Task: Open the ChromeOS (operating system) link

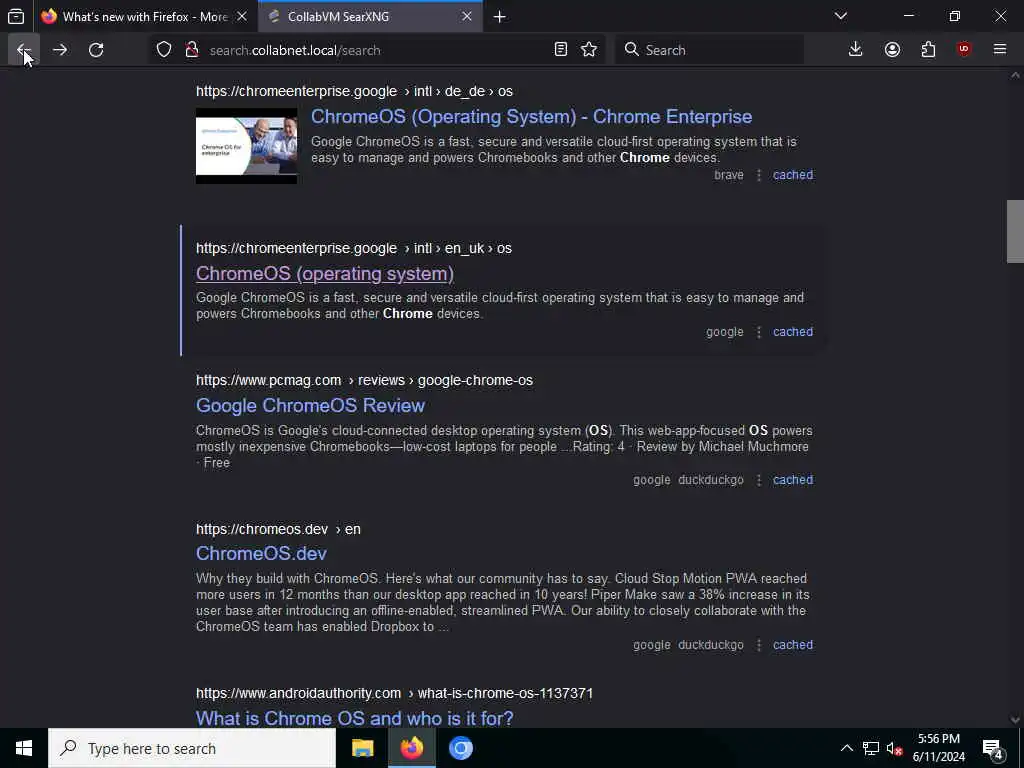Action: (x=325, y=274)
